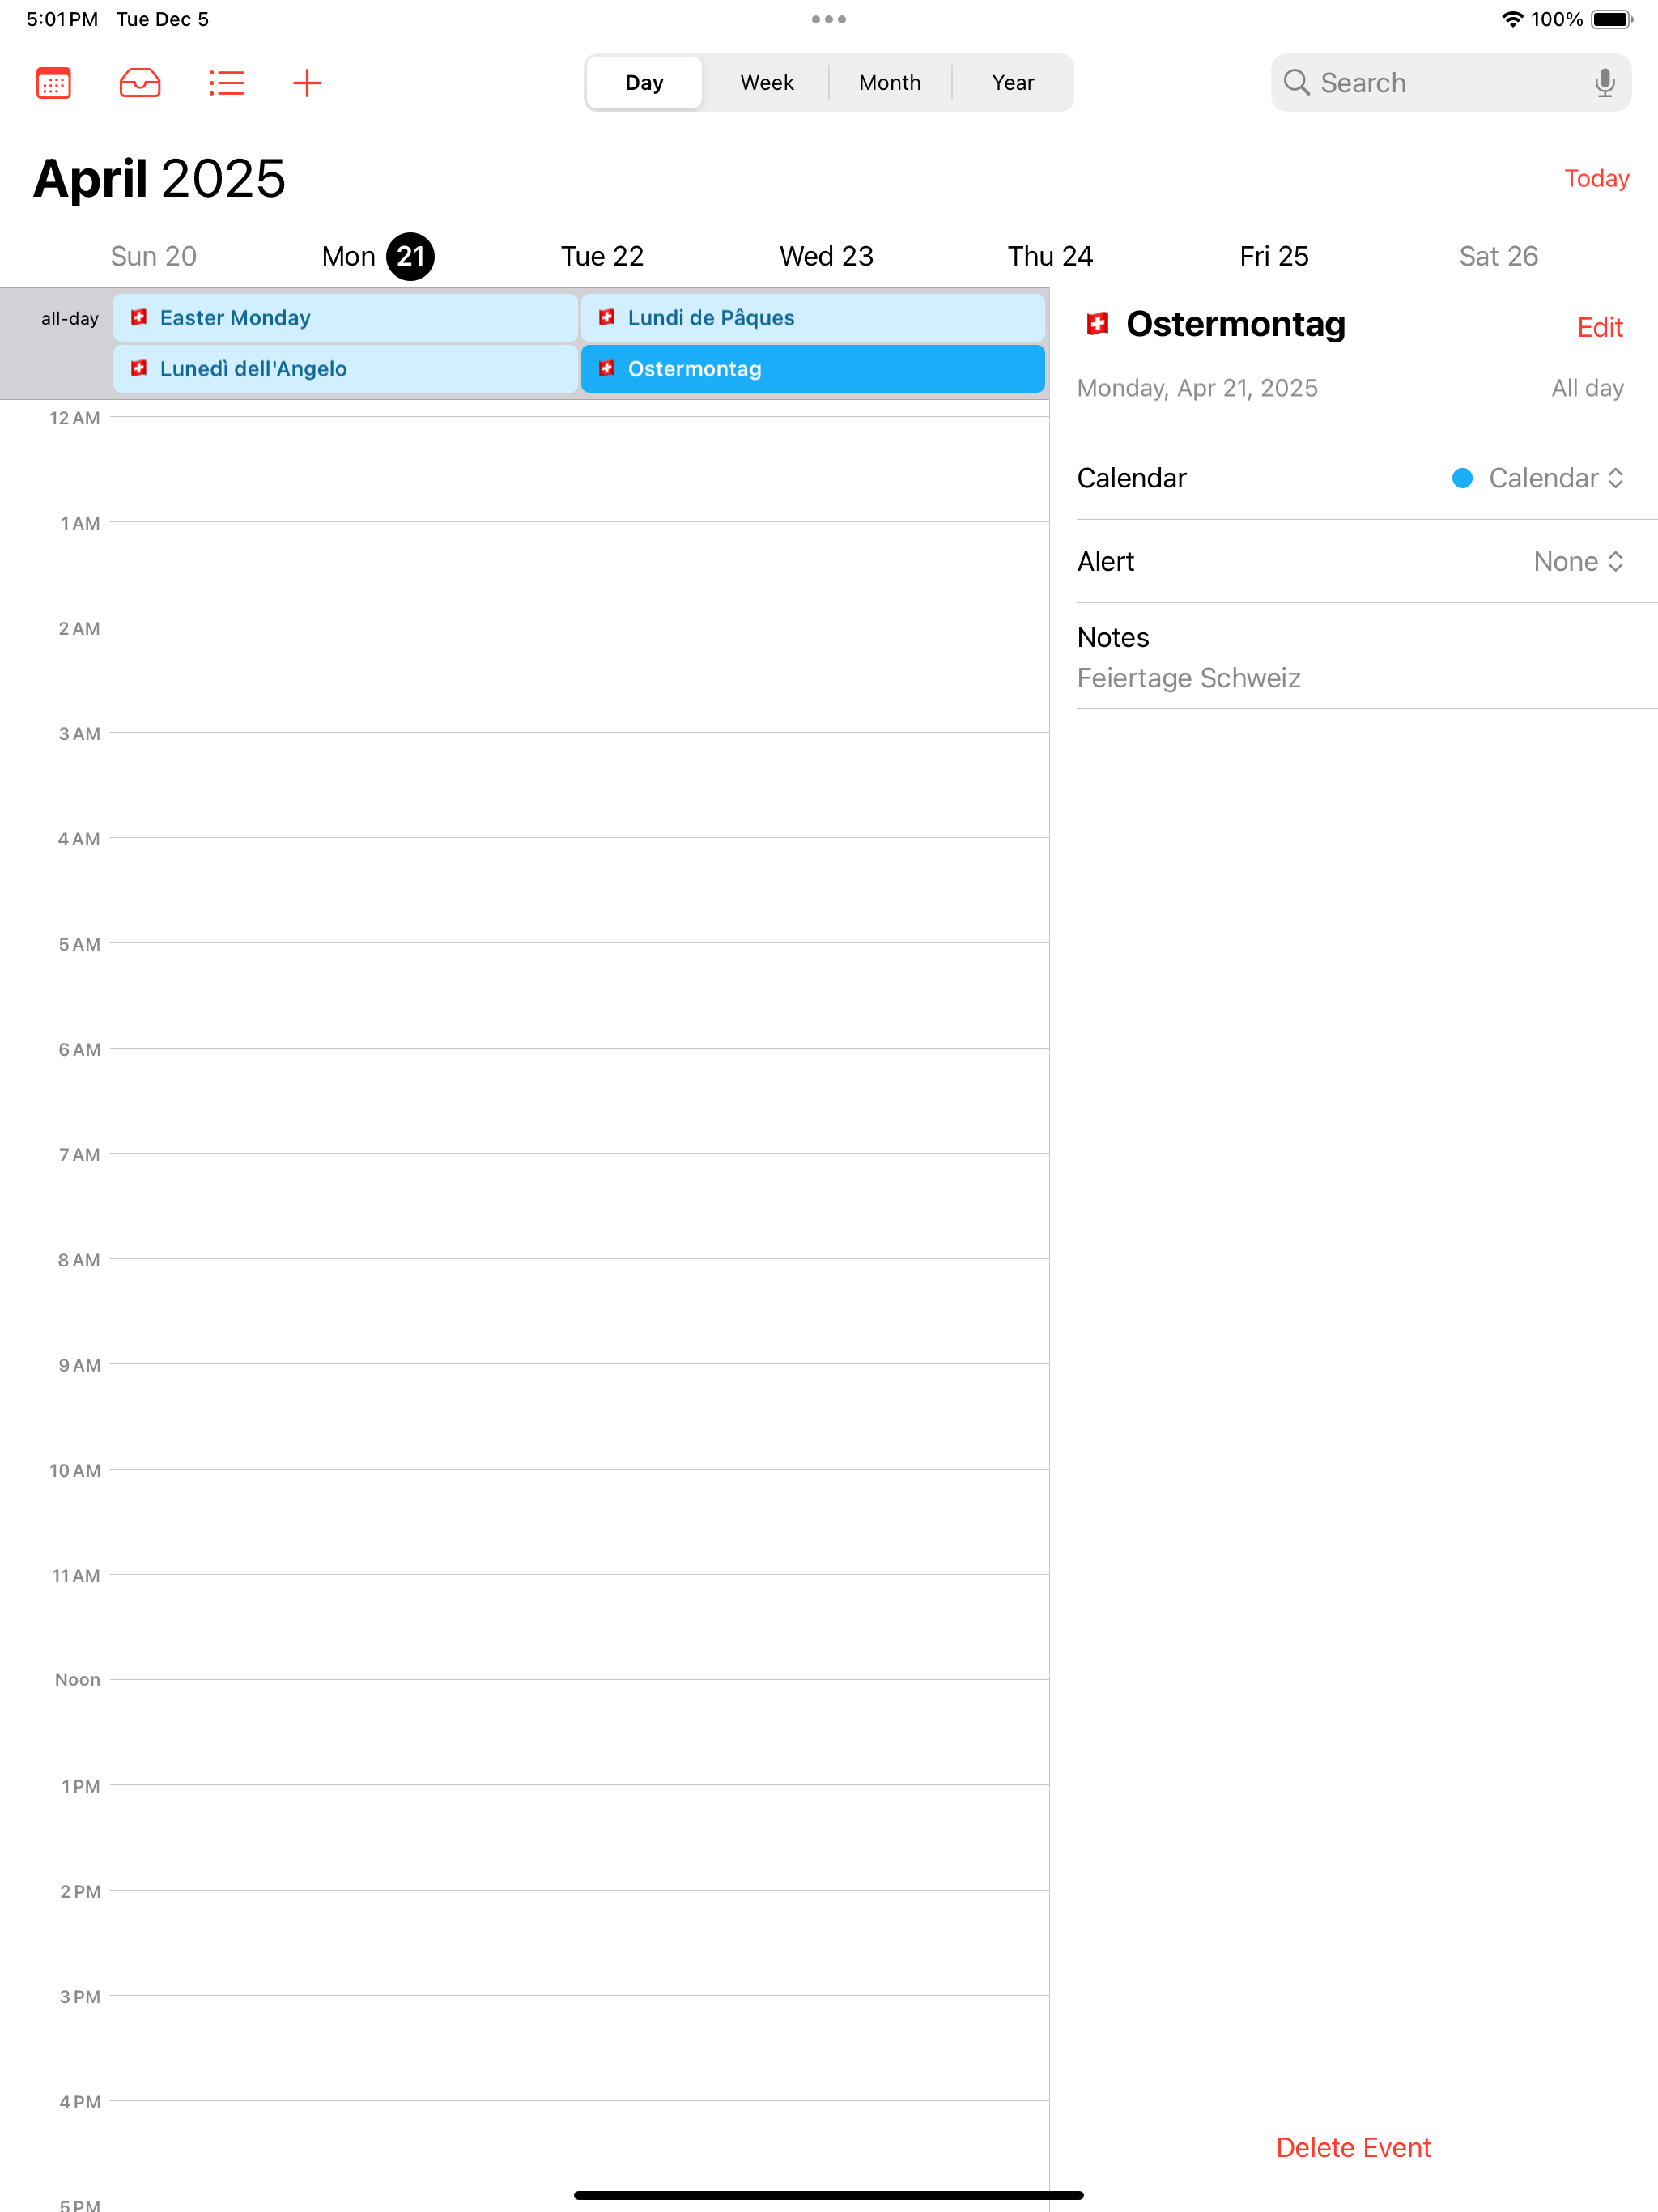Add a new event with plus icon
This screenshot has height=2212, width=1658.
(307, 83)
